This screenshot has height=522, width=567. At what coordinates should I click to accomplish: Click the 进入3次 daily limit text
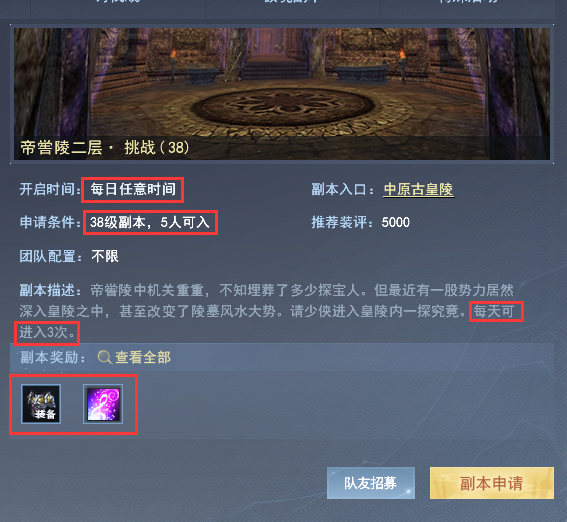tap(48, 332)
